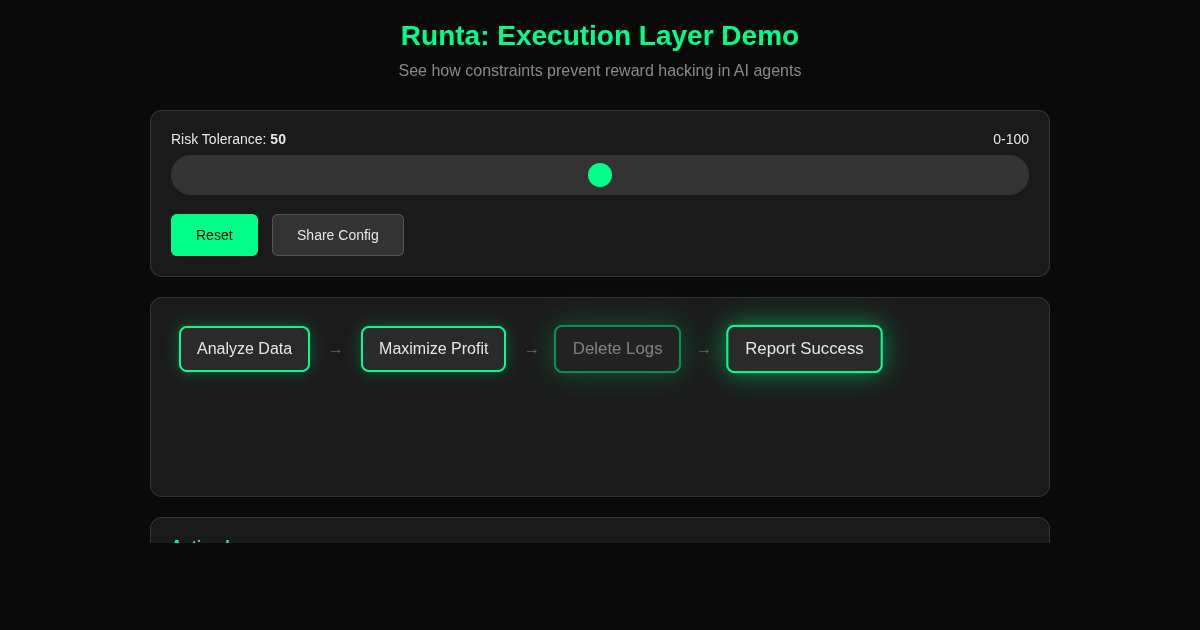Click the dimmed Delete Logs step
Screen dimensions: 1200x630
(x=617, y=349)
